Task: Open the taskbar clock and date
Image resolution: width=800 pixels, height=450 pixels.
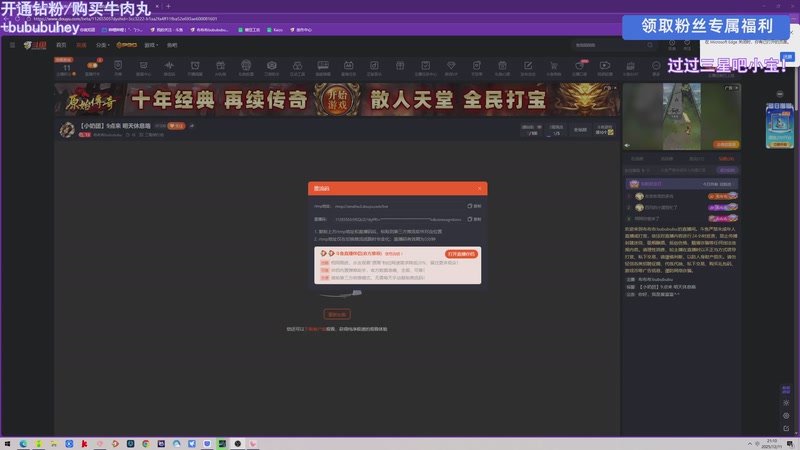Action: [x=771, y=443]
